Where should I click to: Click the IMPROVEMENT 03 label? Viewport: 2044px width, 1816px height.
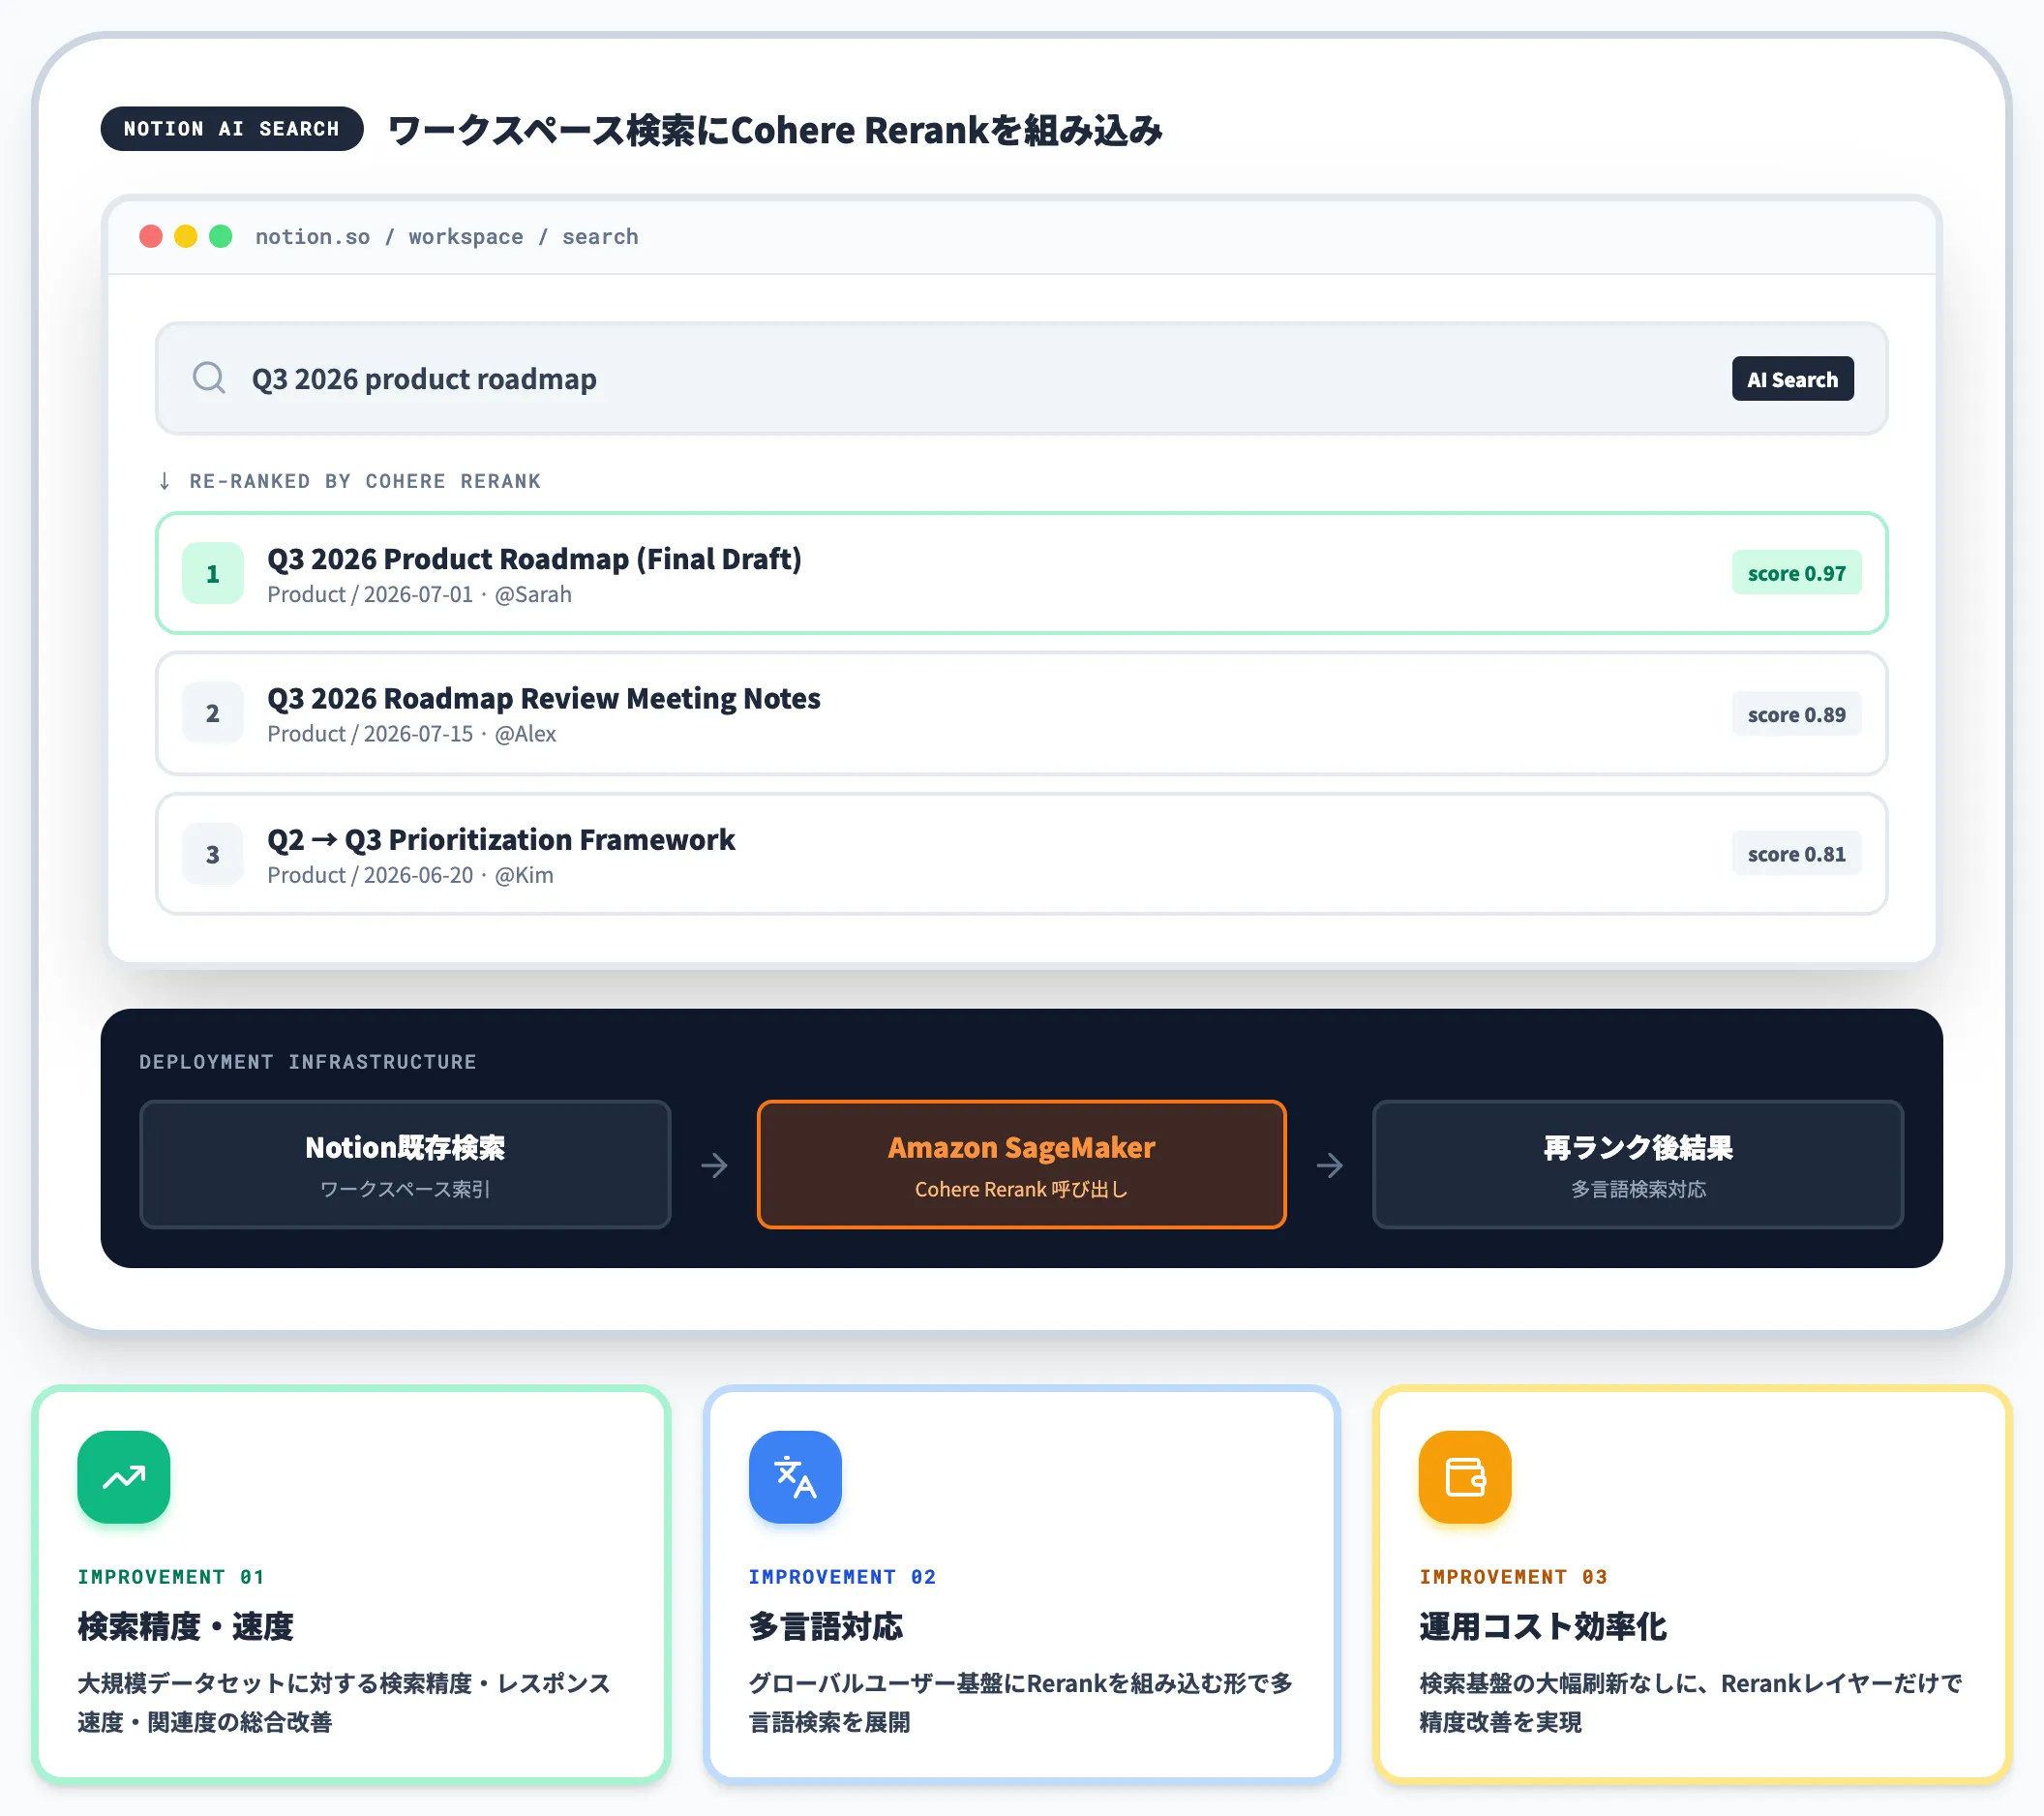click(x=1513, y=1577)
